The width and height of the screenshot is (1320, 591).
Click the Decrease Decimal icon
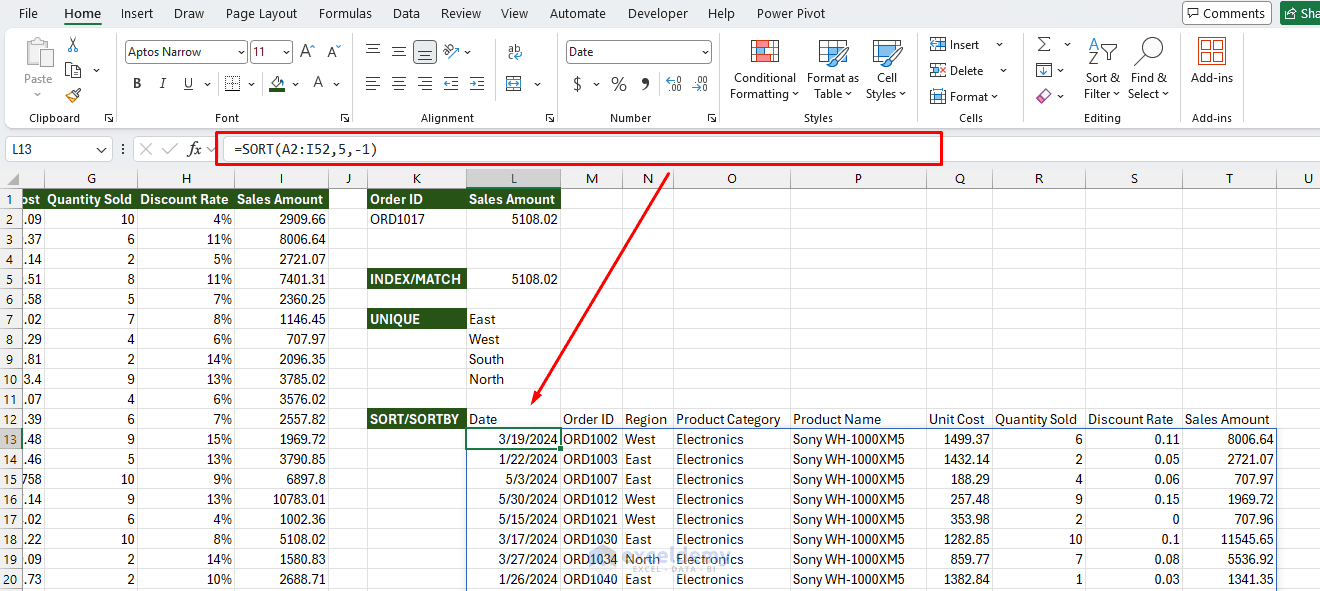tap(700, 84)
